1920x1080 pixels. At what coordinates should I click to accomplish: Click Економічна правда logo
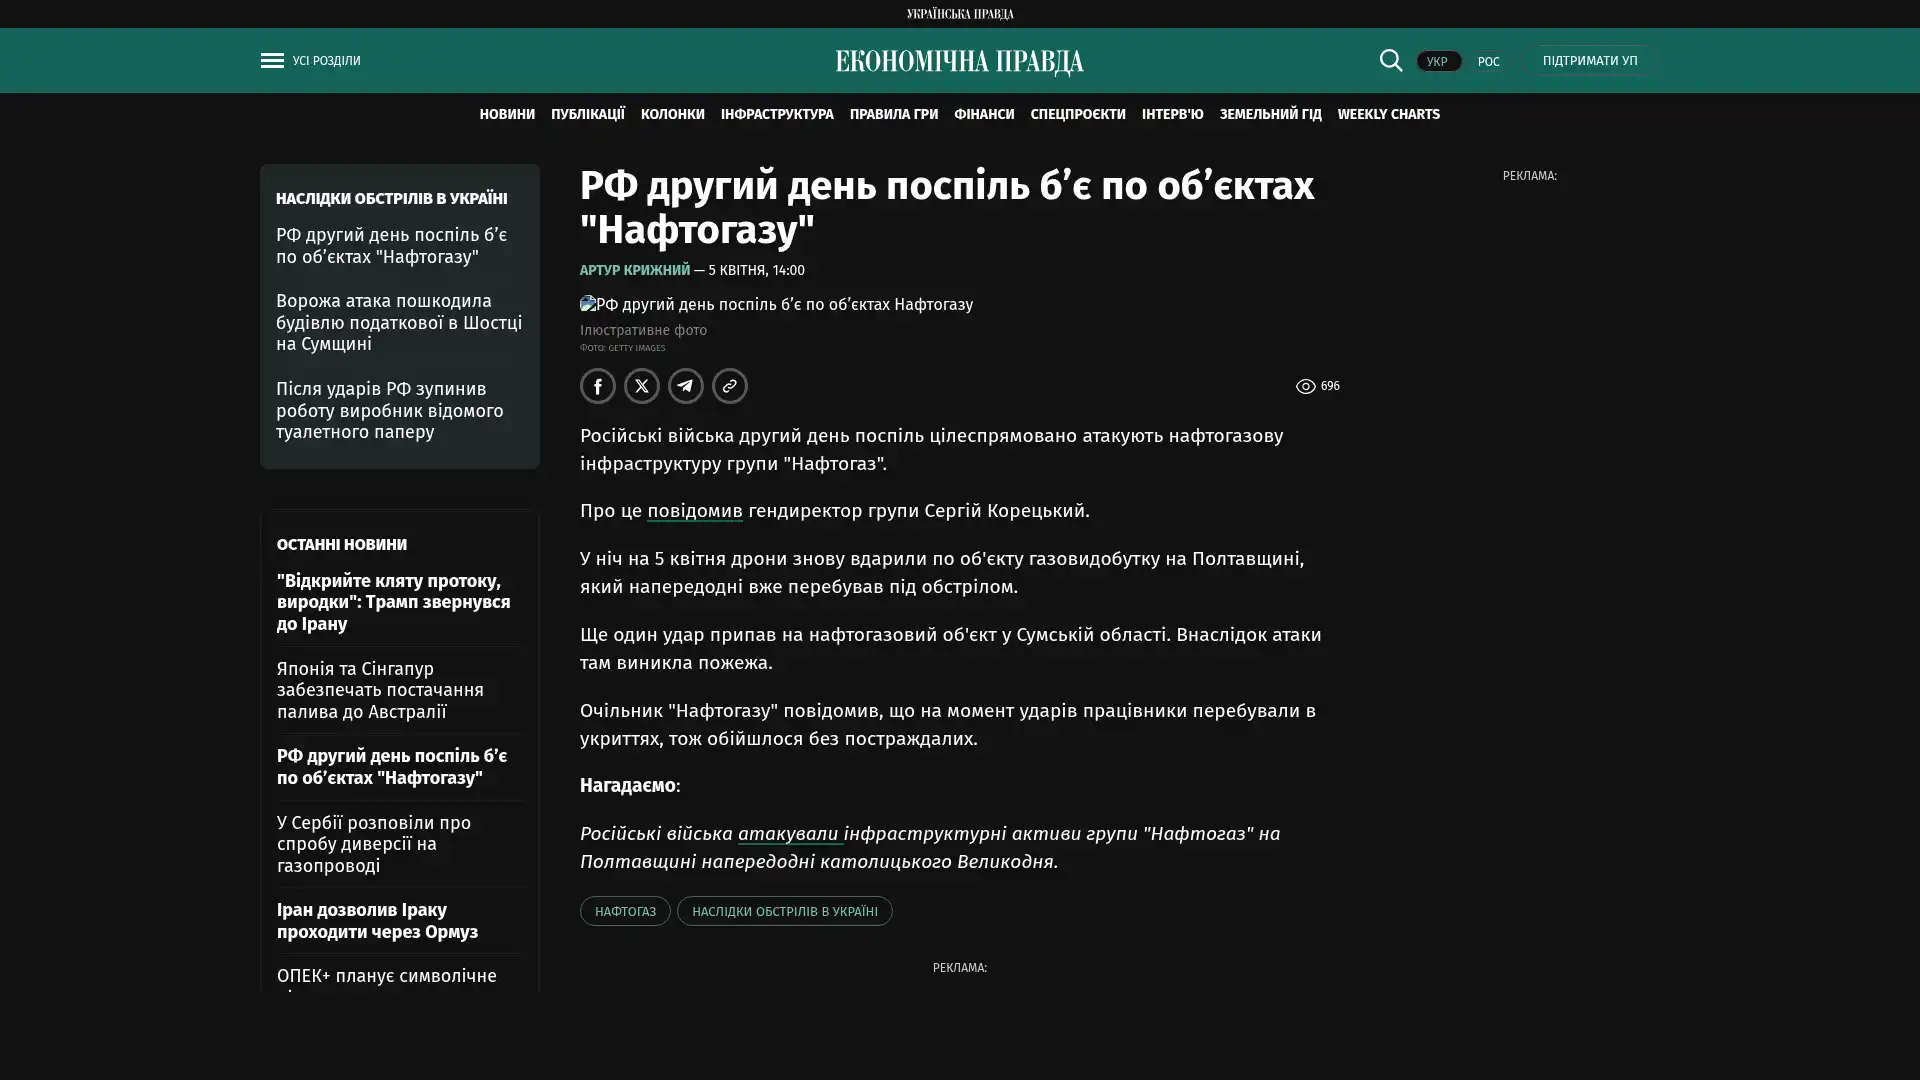pyautogui.click(x=959, y=62)
